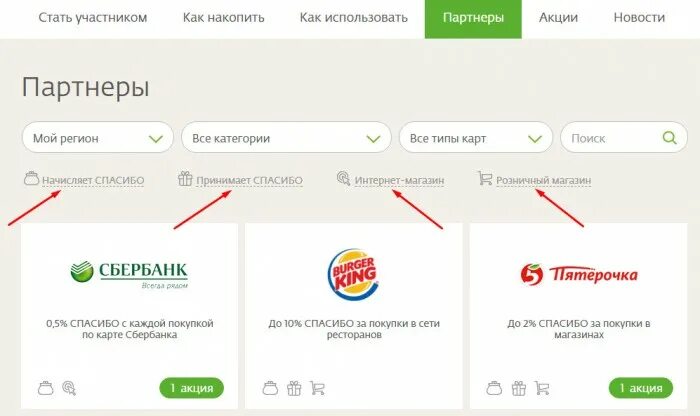Open the Burger King partner logo
This screenshot has height=416, width=700.
[354, 274]
